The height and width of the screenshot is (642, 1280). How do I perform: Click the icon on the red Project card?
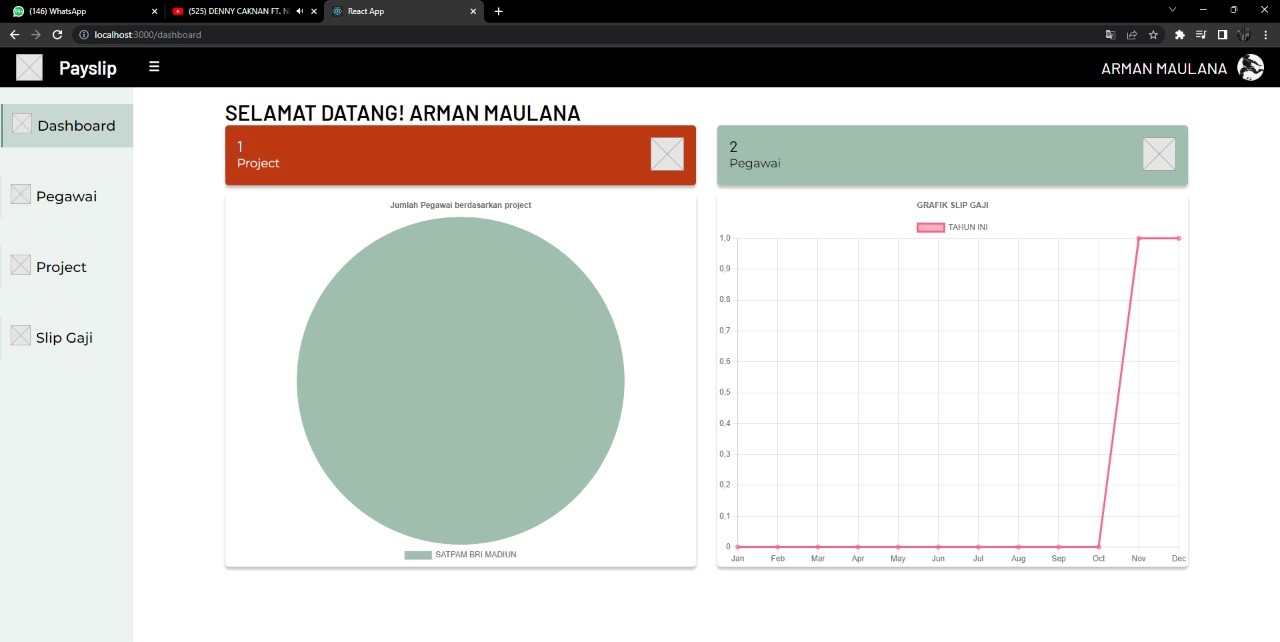pyautogui.click(x=667, y=154)
